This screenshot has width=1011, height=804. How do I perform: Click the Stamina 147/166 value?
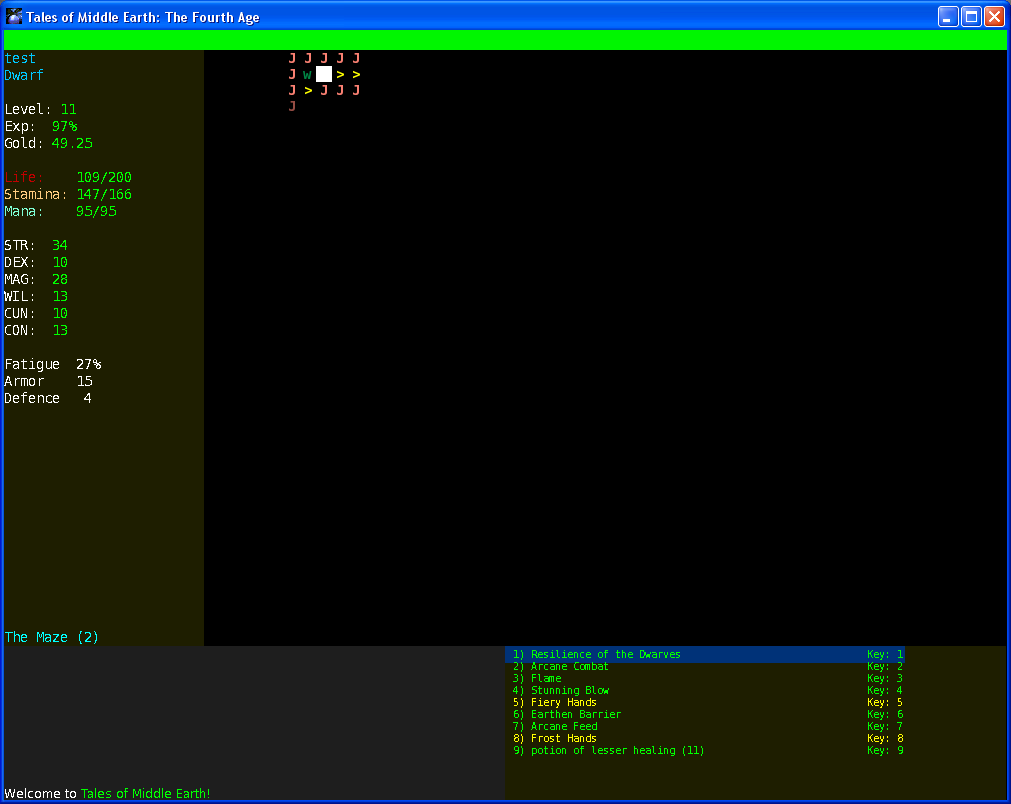(104, 194)
